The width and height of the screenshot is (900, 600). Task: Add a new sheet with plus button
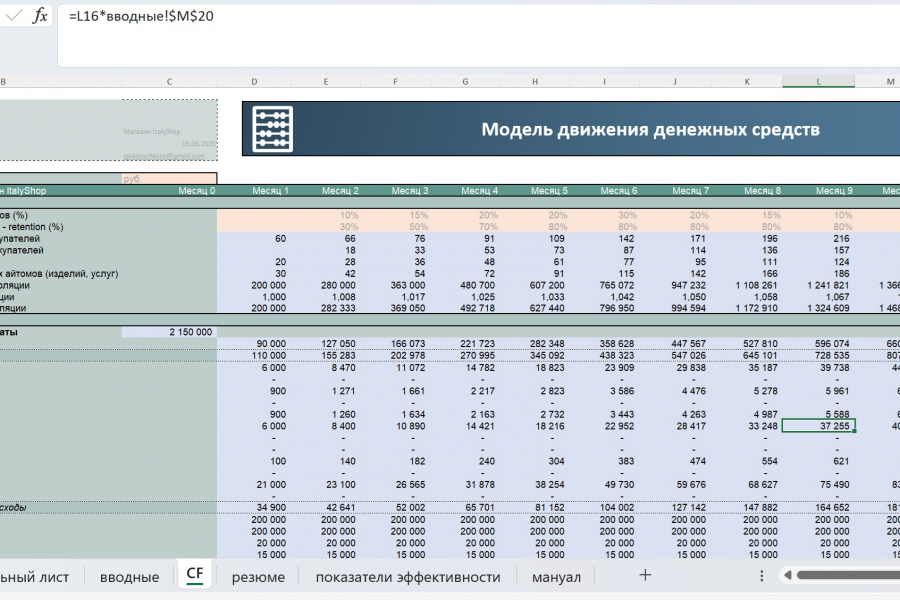pos(645,575)
